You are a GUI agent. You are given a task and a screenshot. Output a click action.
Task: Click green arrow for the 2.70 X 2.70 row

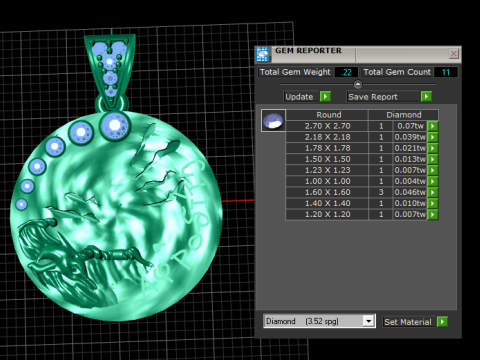[433, 126]
